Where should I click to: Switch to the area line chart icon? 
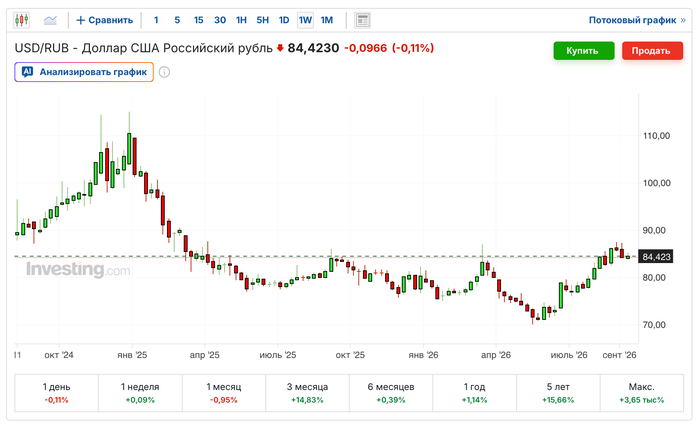click(50, 20)
